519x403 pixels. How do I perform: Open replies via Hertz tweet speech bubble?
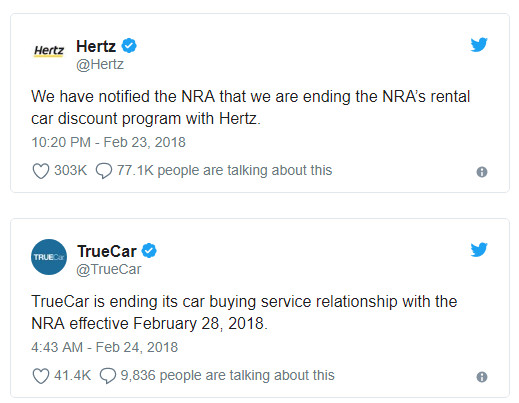point(104,171)
